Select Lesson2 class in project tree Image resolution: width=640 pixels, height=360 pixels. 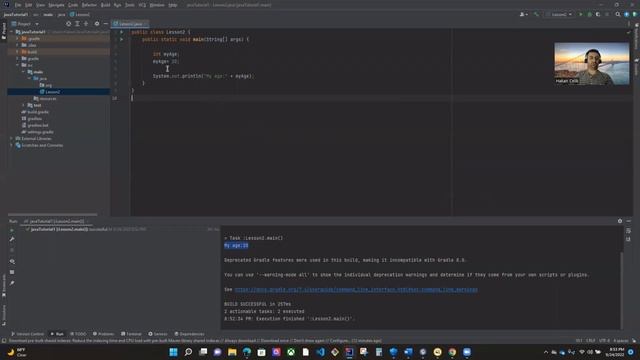[50, 92]
